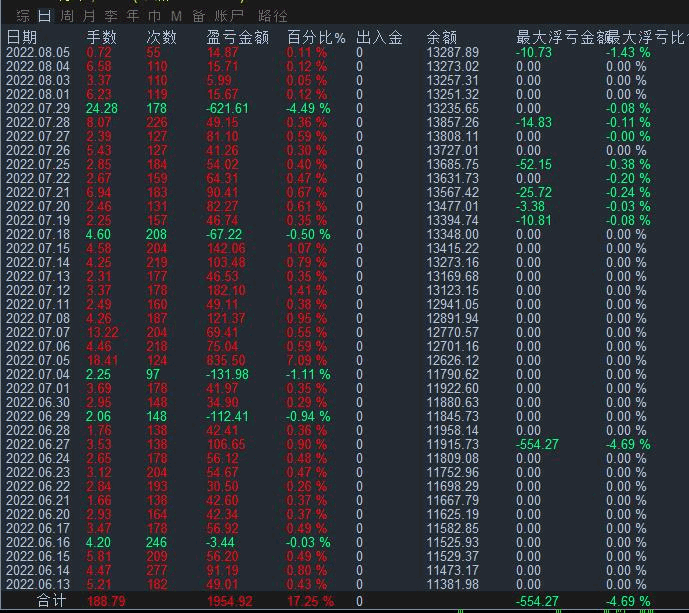Click the 盈亏金额 column header
This screenshot has width=689, height=613.
pyautogui.click(x=238, y=38)
